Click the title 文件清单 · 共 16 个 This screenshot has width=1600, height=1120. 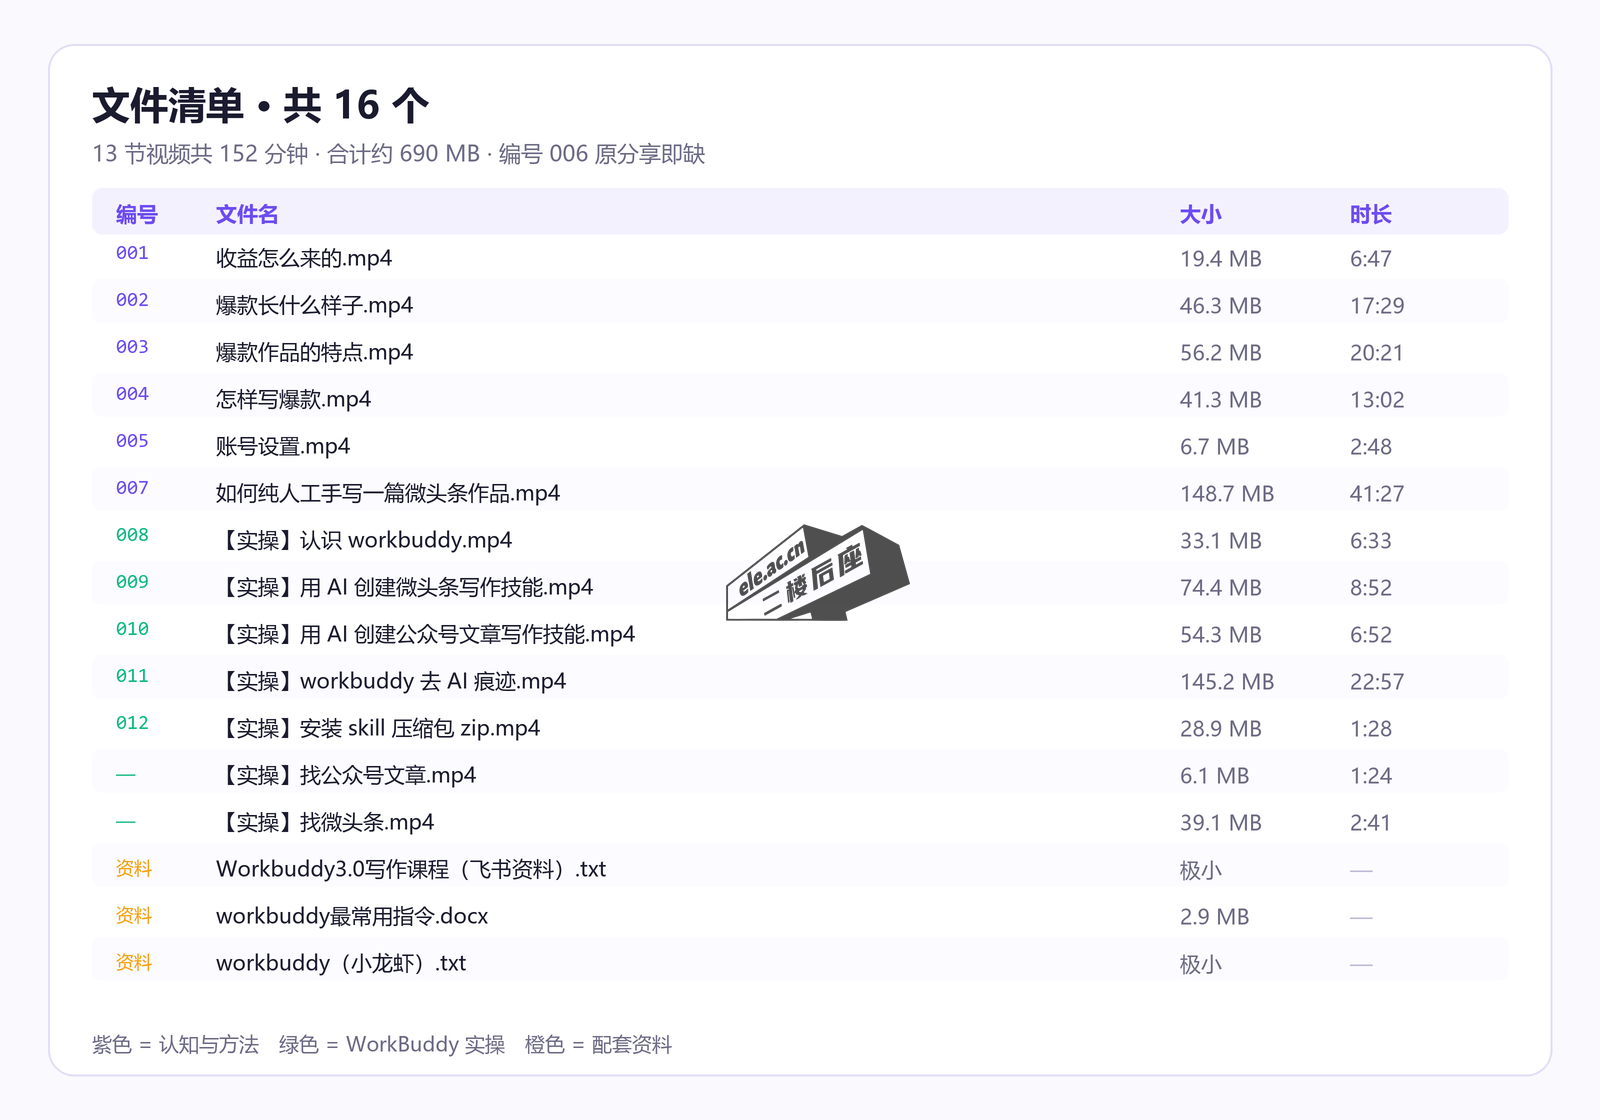point(261,105)
